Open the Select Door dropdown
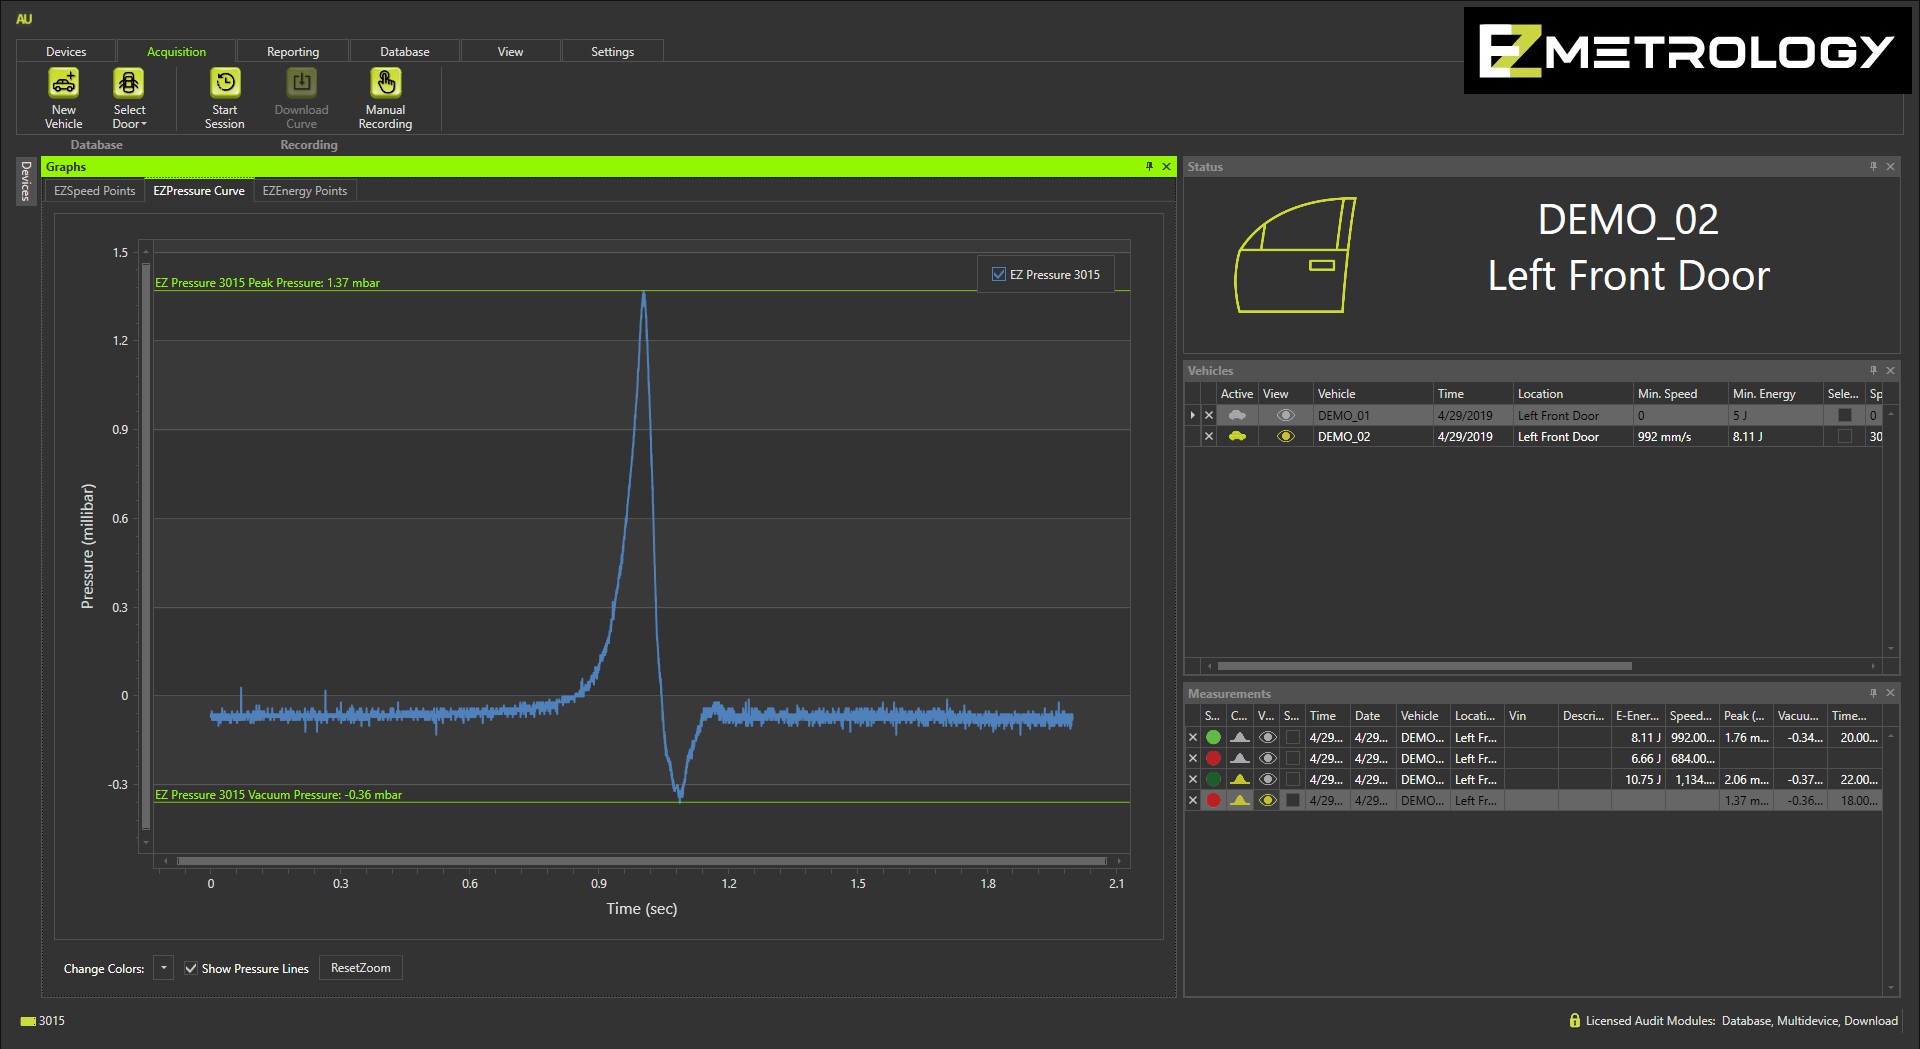 (x=129, y=99)
